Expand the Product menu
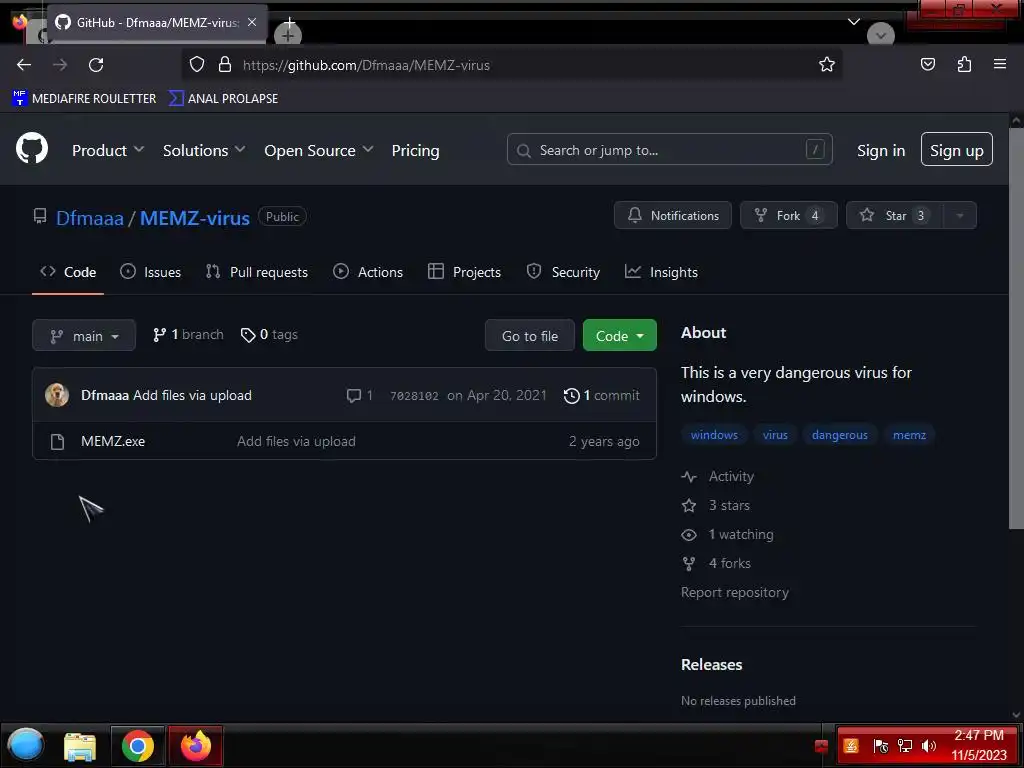This screenshot has width=1024, height=768. coord(108,150)
